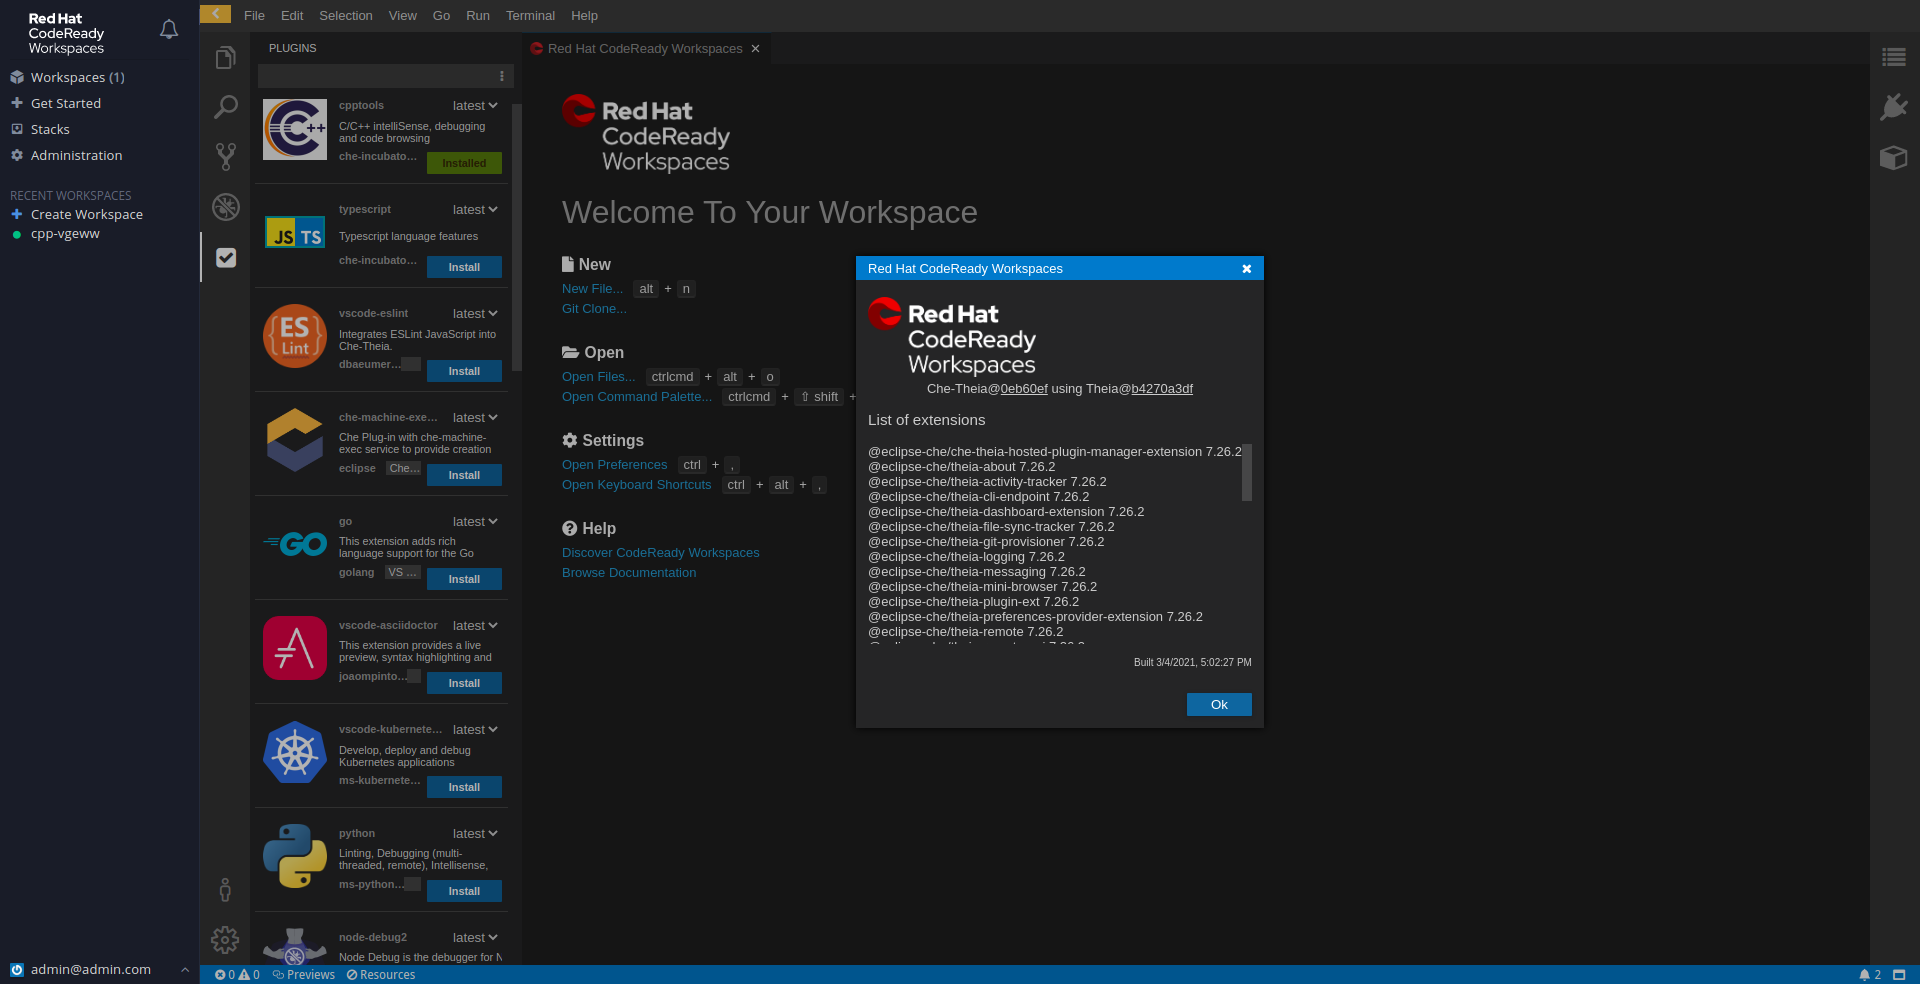Screen dimensions: 1920x984
Task: Open the plugins panel three-dot menu
Action: (x=502, y=76)
